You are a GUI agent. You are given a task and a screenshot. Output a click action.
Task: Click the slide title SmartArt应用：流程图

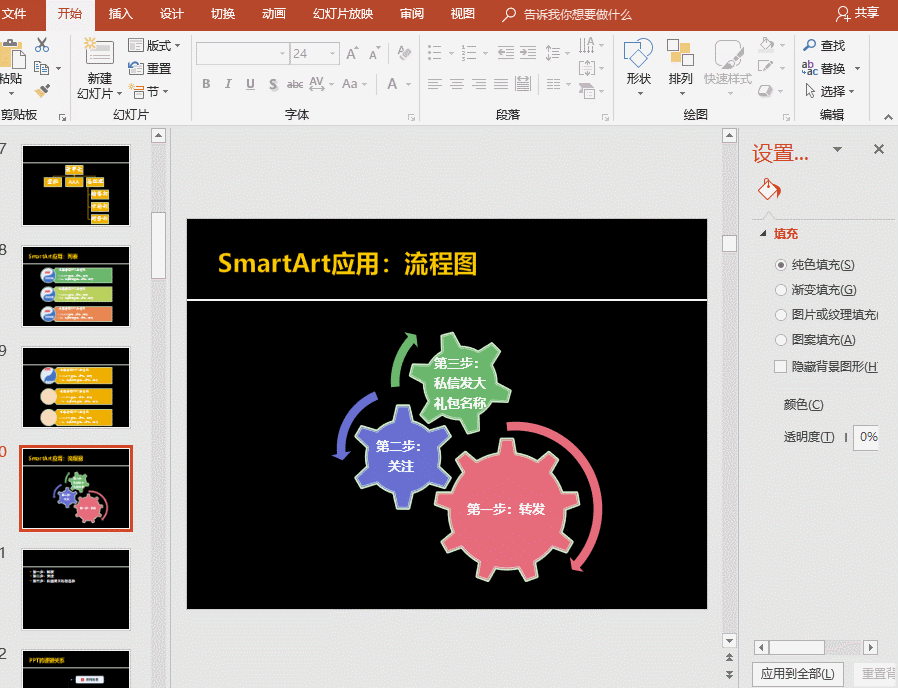pyautogui.click(x=347, y=264)
